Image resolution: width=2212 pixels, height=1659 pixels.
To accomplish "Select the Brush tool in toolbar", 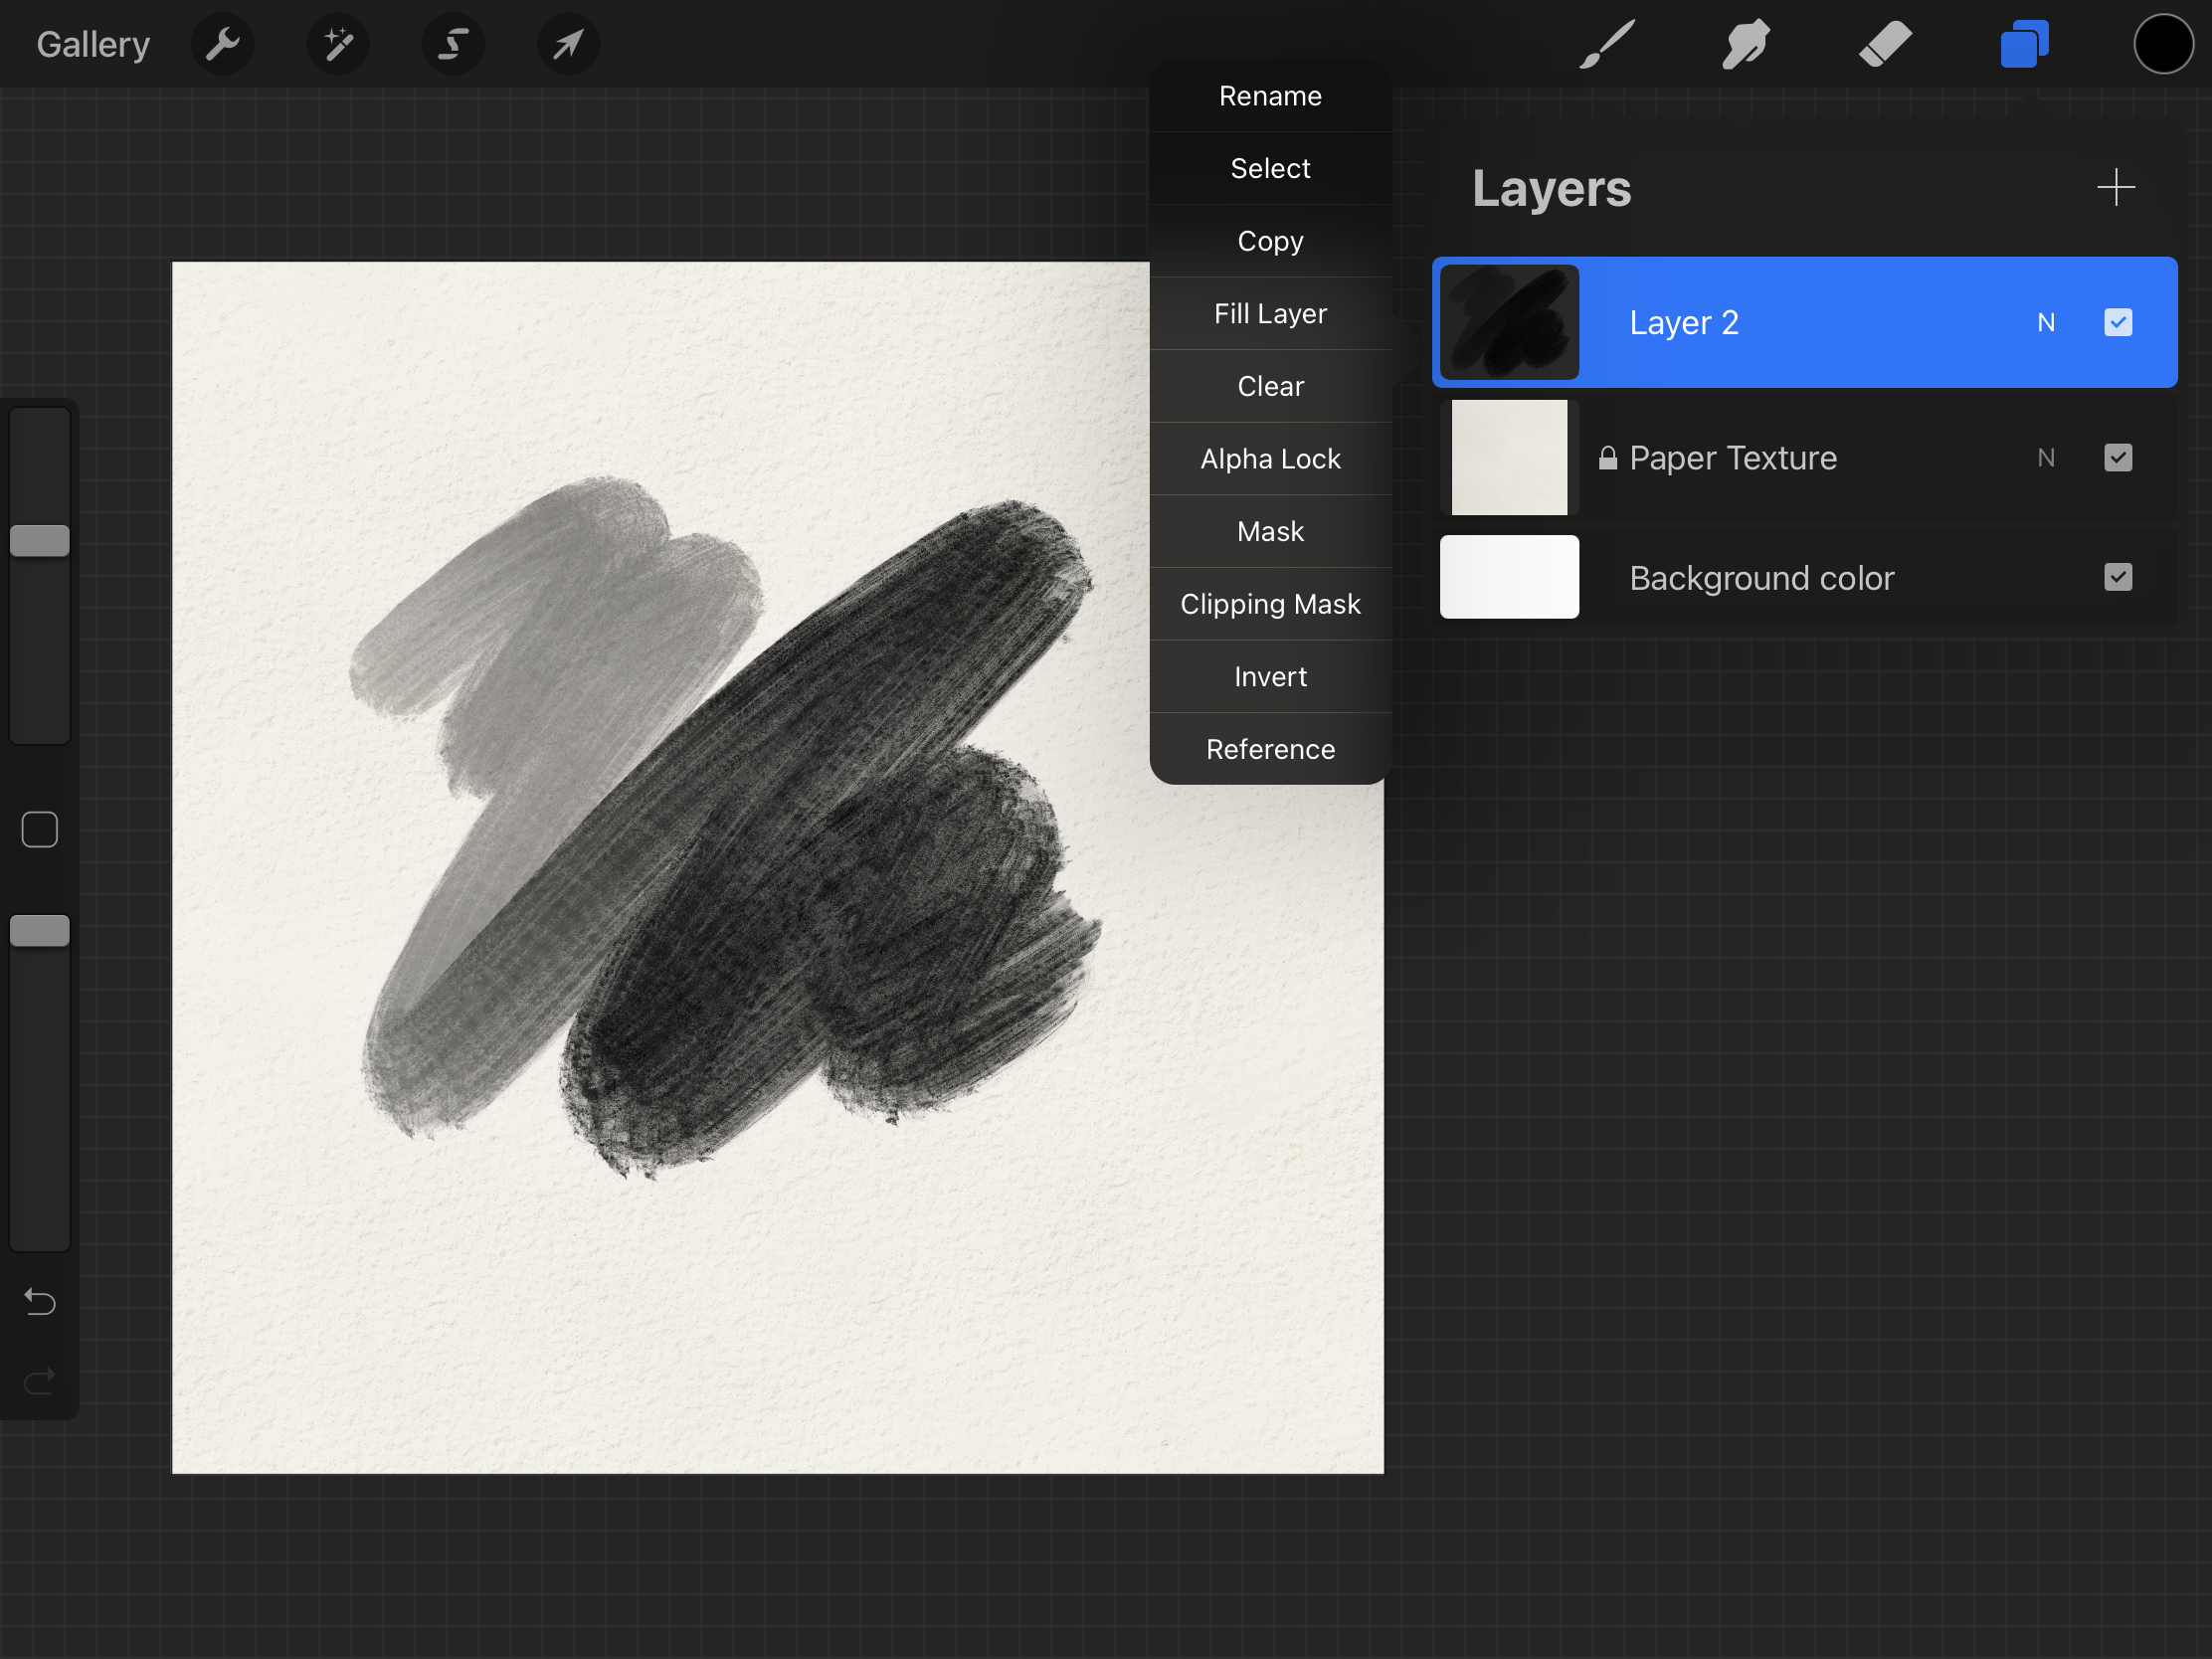I will [x=1604, y=44].
